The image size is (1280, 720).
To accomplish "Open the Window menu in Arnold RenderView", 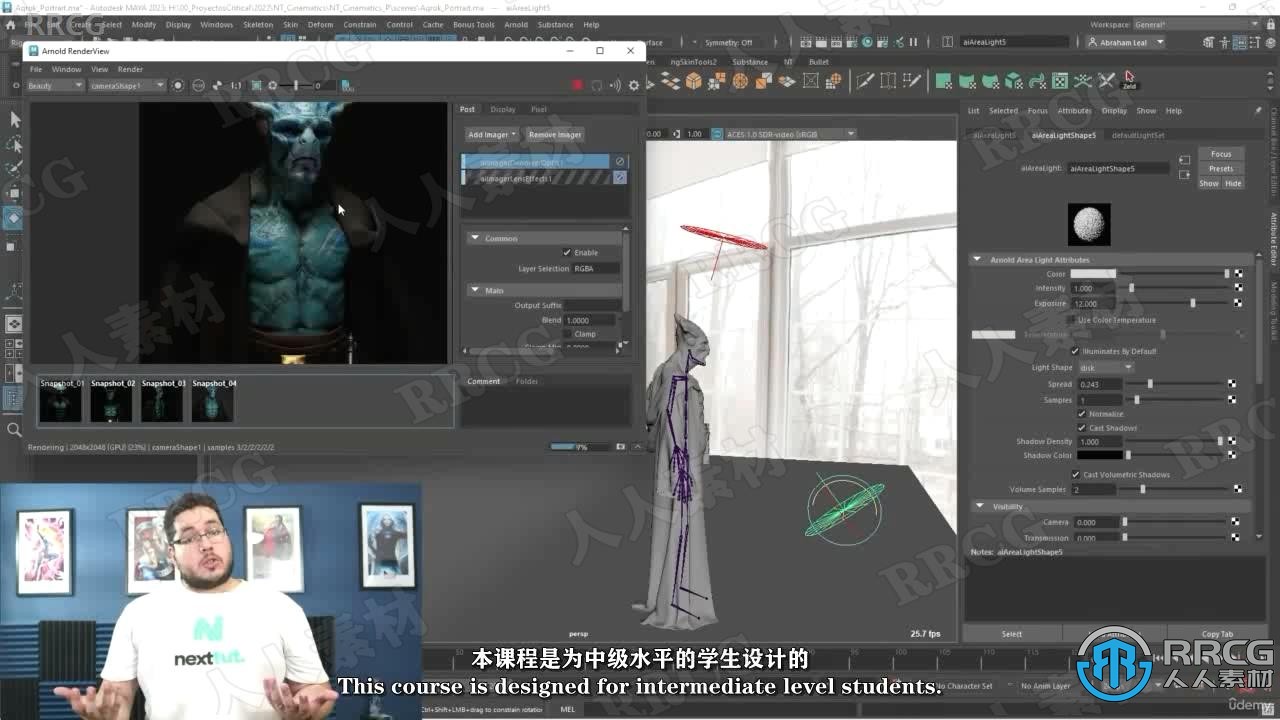I will 67,70.
